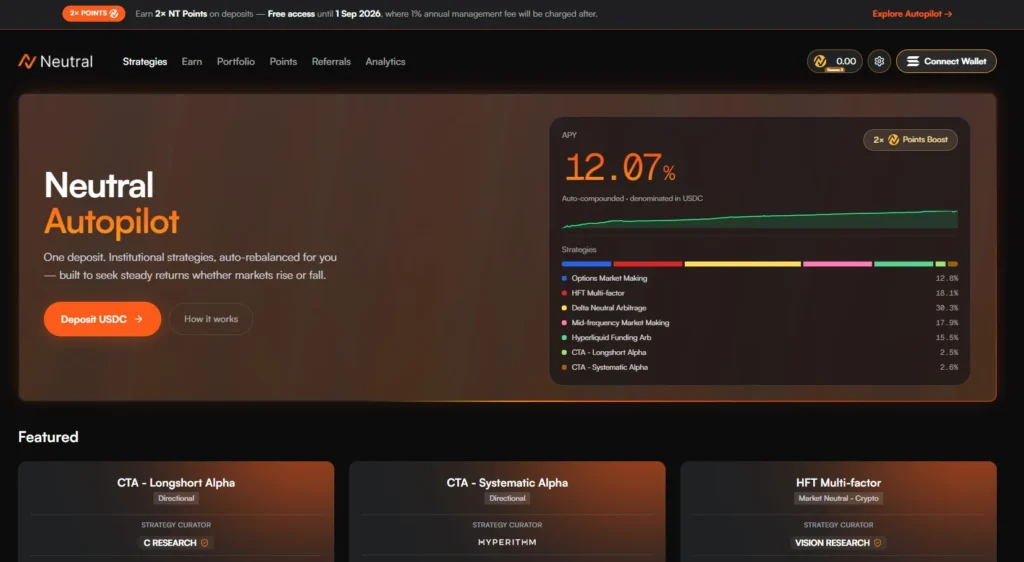Viewport: 1024px width, 562px height.
Task: Go to the Earn page
Action: click(x=192, y=61)
